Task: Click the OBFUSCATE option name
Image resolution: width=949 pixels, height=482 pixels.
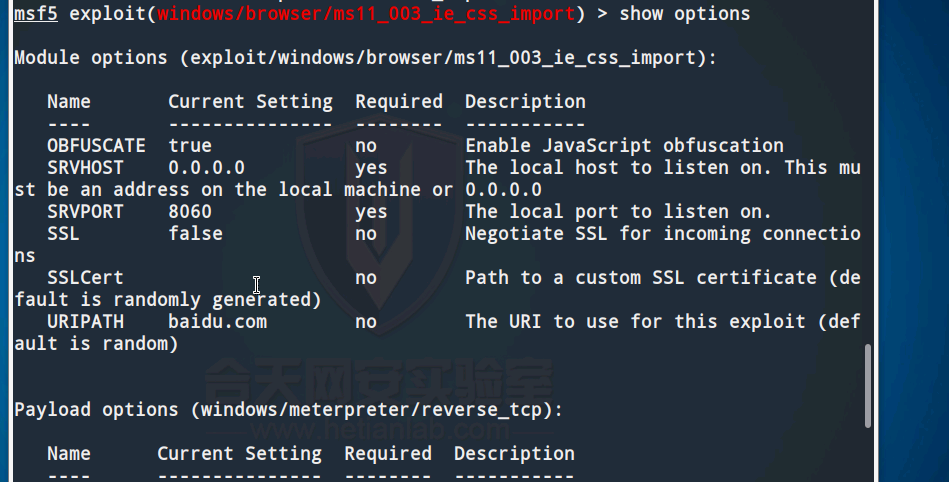Action: click(x=96, y=146)
